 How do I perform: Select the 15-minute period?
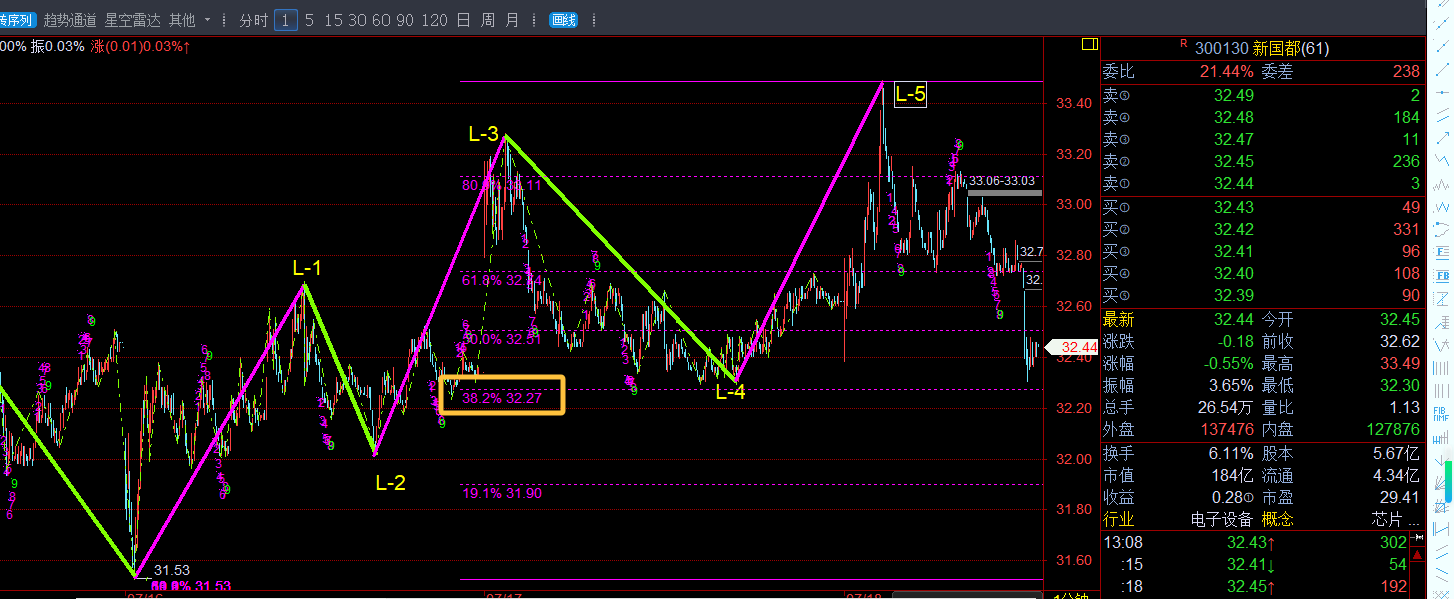click(x=333, y=20)
